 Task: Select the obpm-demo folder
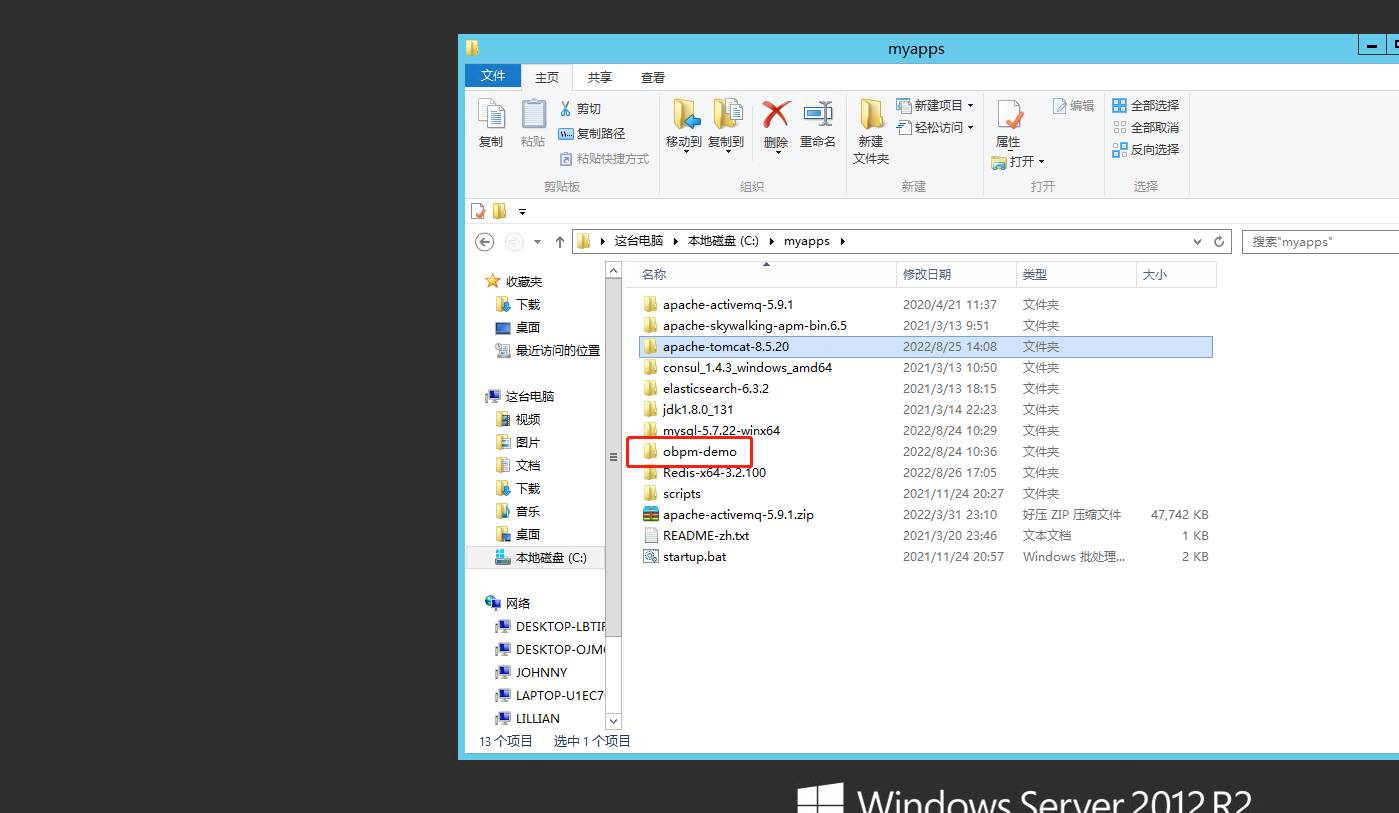pos(699,451)
